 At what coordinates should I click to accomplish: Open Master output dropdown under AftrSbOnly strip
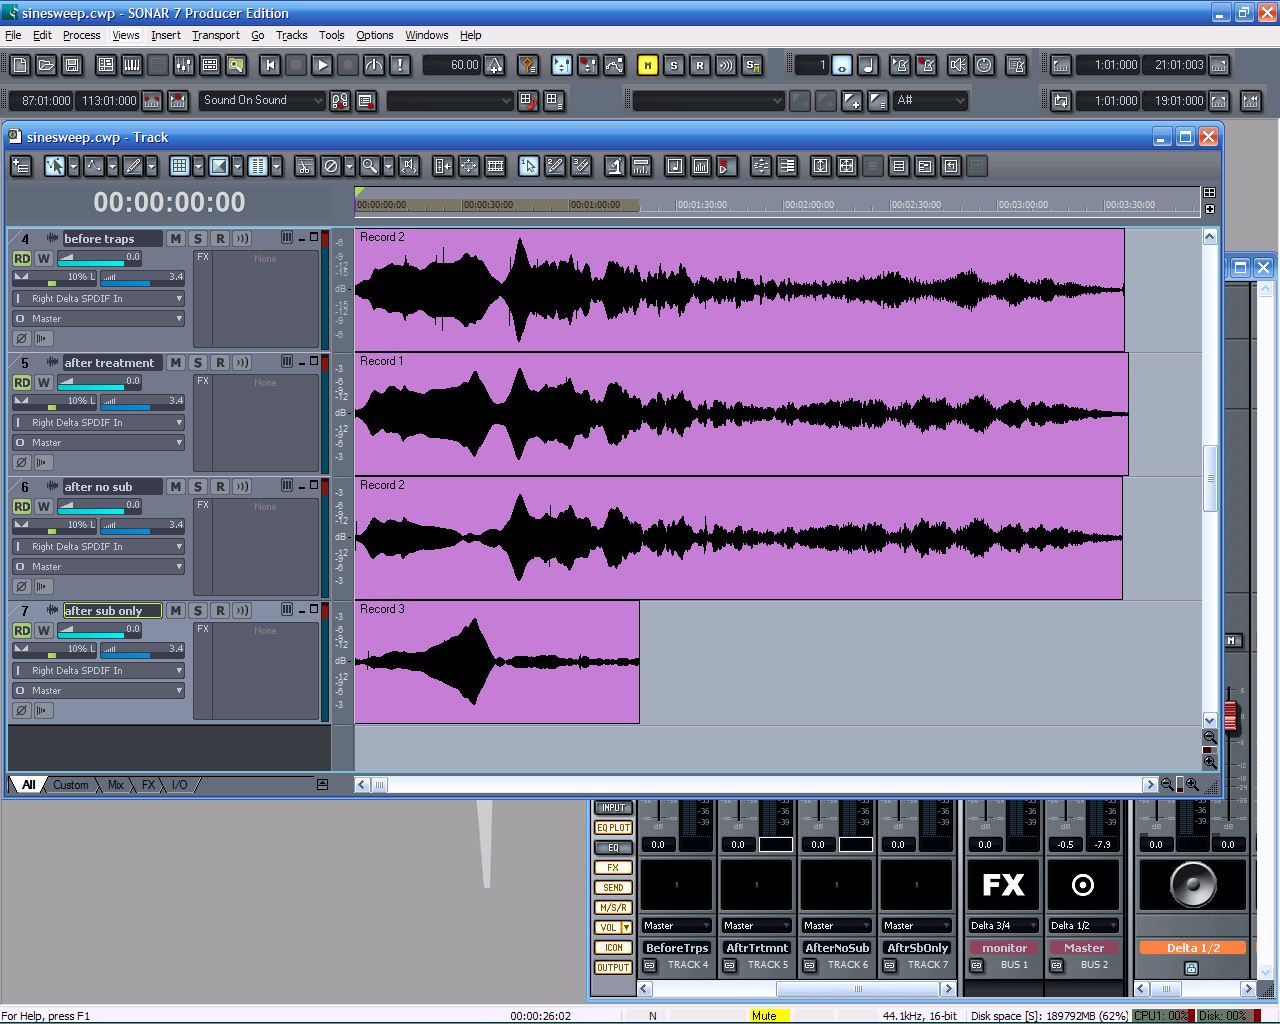[x=916, y=925]
